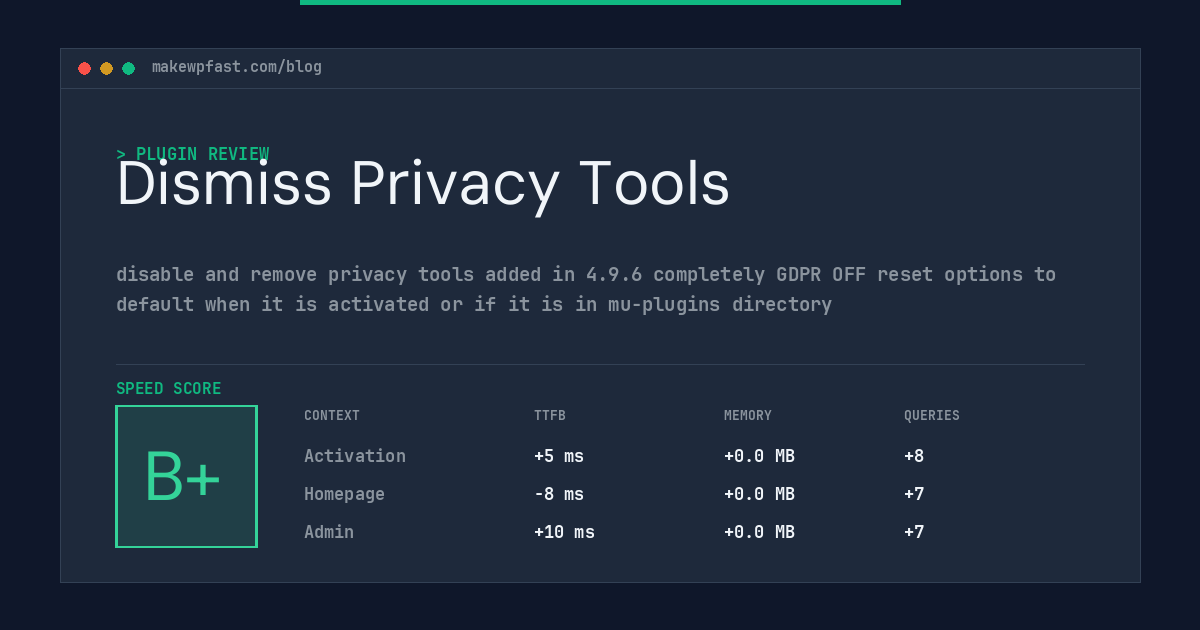Click Homepage queries value '+7'
Viewport: 1200px width, 630px height.
coord(914,494)
